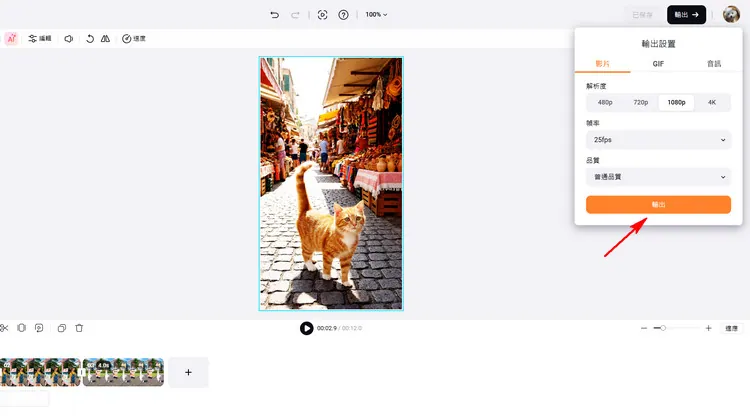Expand the 品質 quality dropdown
Screen dimensions: 750x417
(x=658, y=177)
